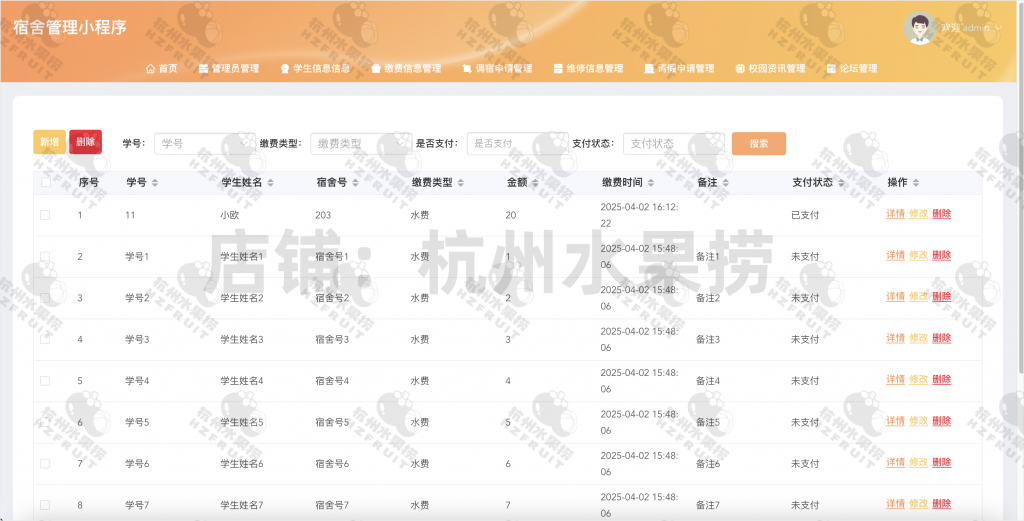Image resolution: width=1024 pixels, height=521 pixels.
Task: Toggle the select-all header checkbox
Action: [x=46, y=182]
